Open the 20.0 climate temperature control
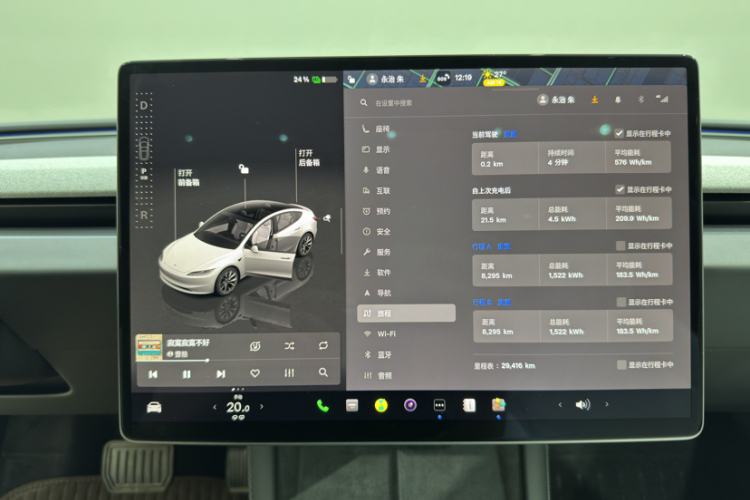 coord(238,407)
